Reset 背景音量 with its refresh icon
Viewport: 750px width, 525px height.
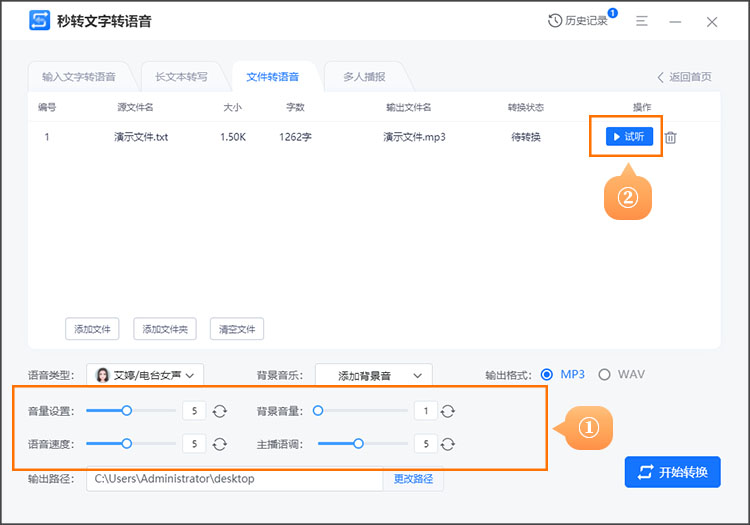449,410
